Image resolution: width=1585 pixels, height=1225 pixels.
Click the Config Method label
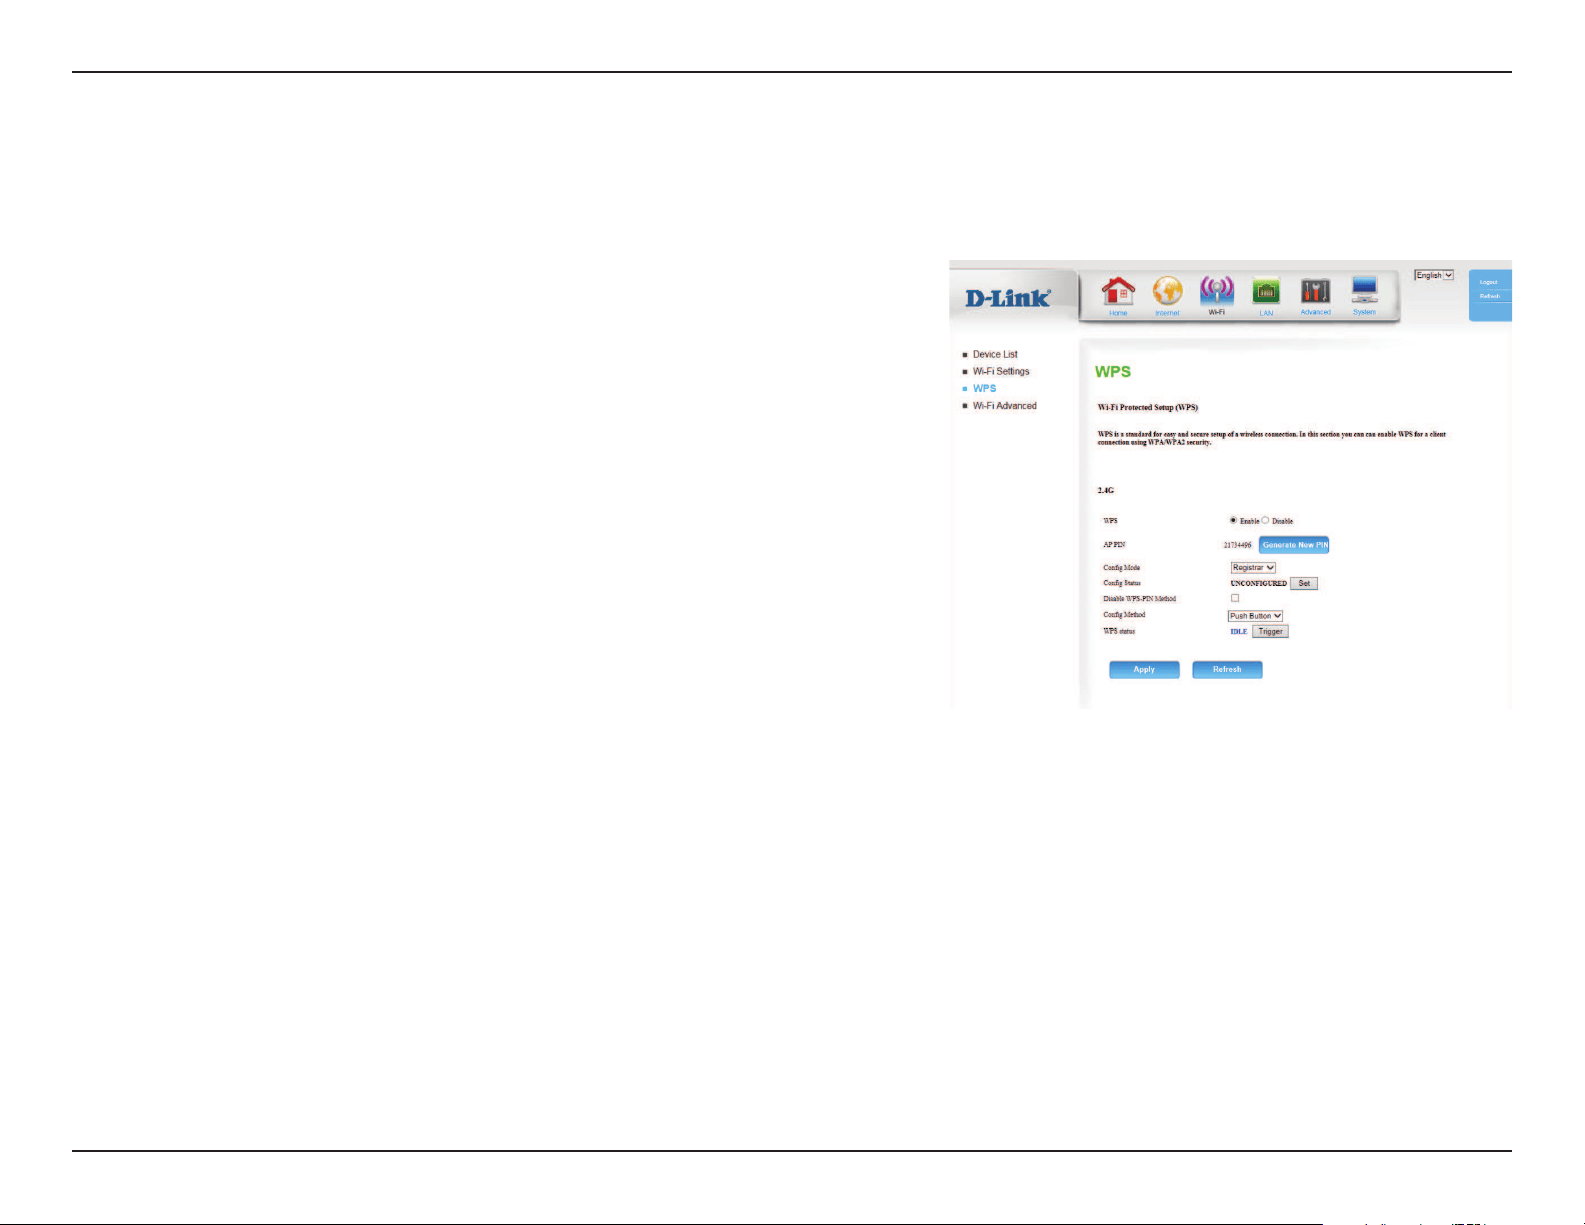coord(1124,615)
